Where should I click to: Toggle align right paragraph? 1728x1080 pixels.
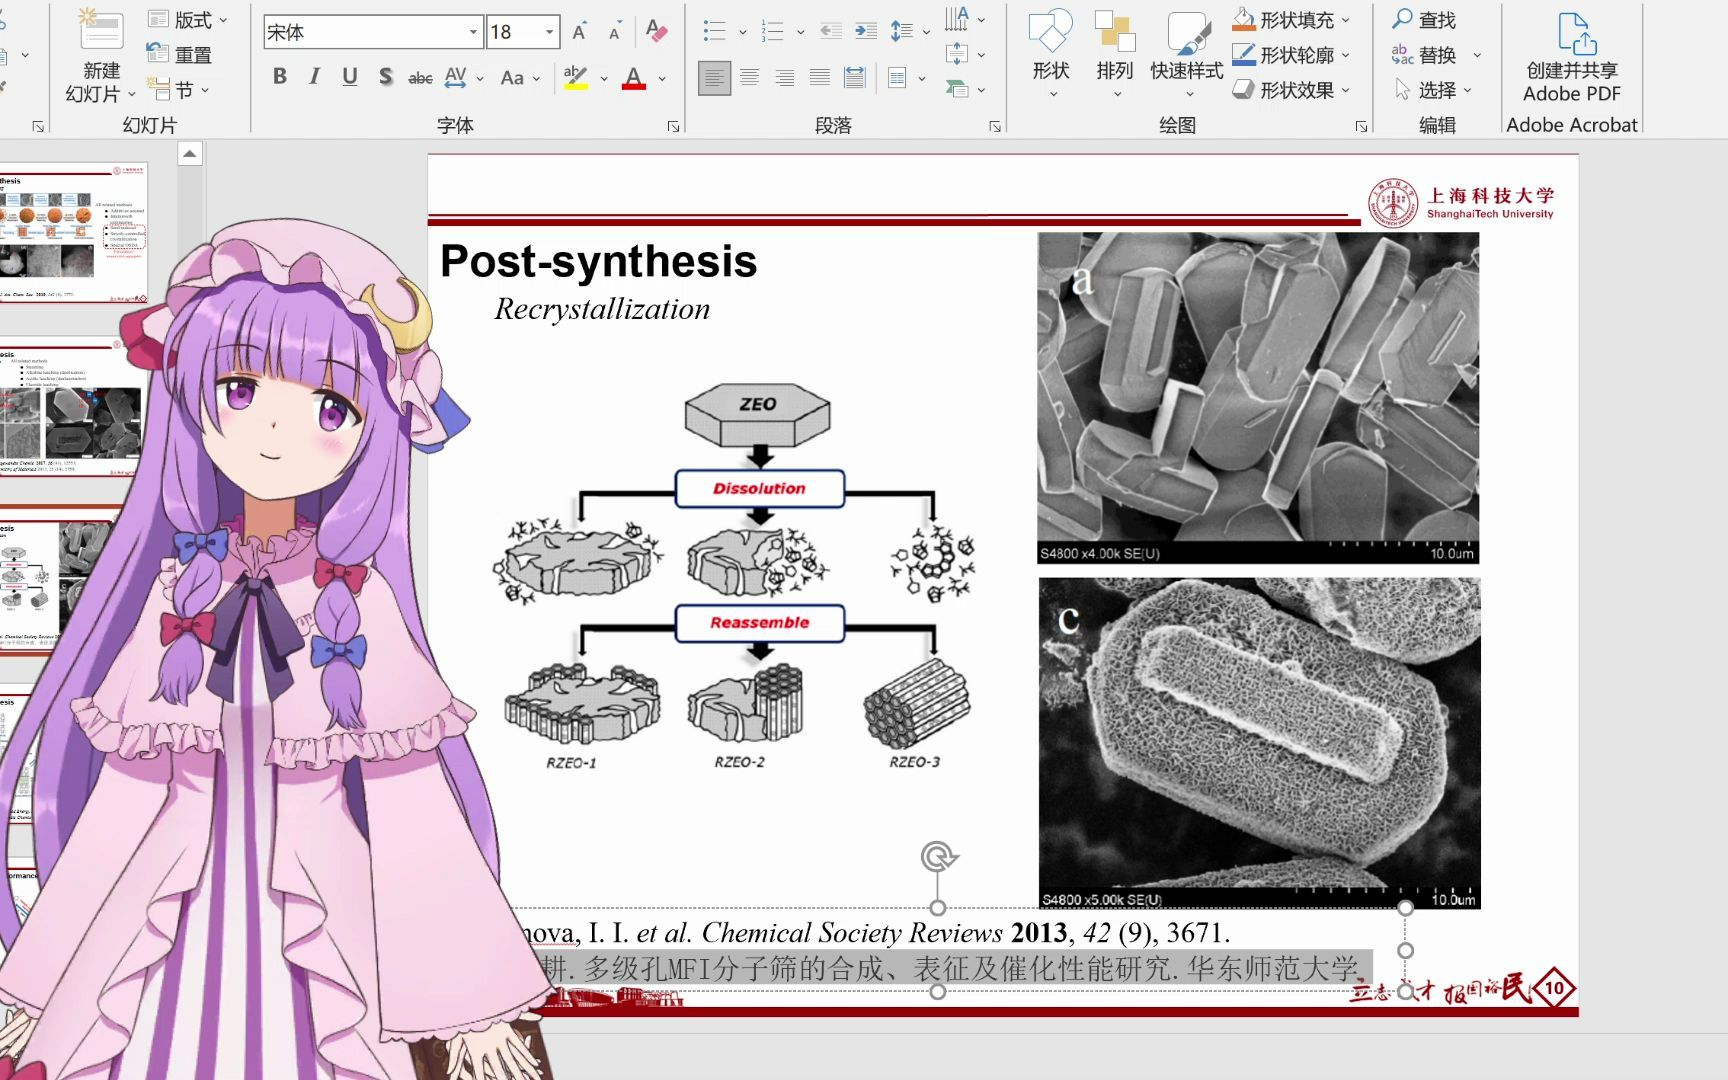pyautogui.click(x=785, y=77)
